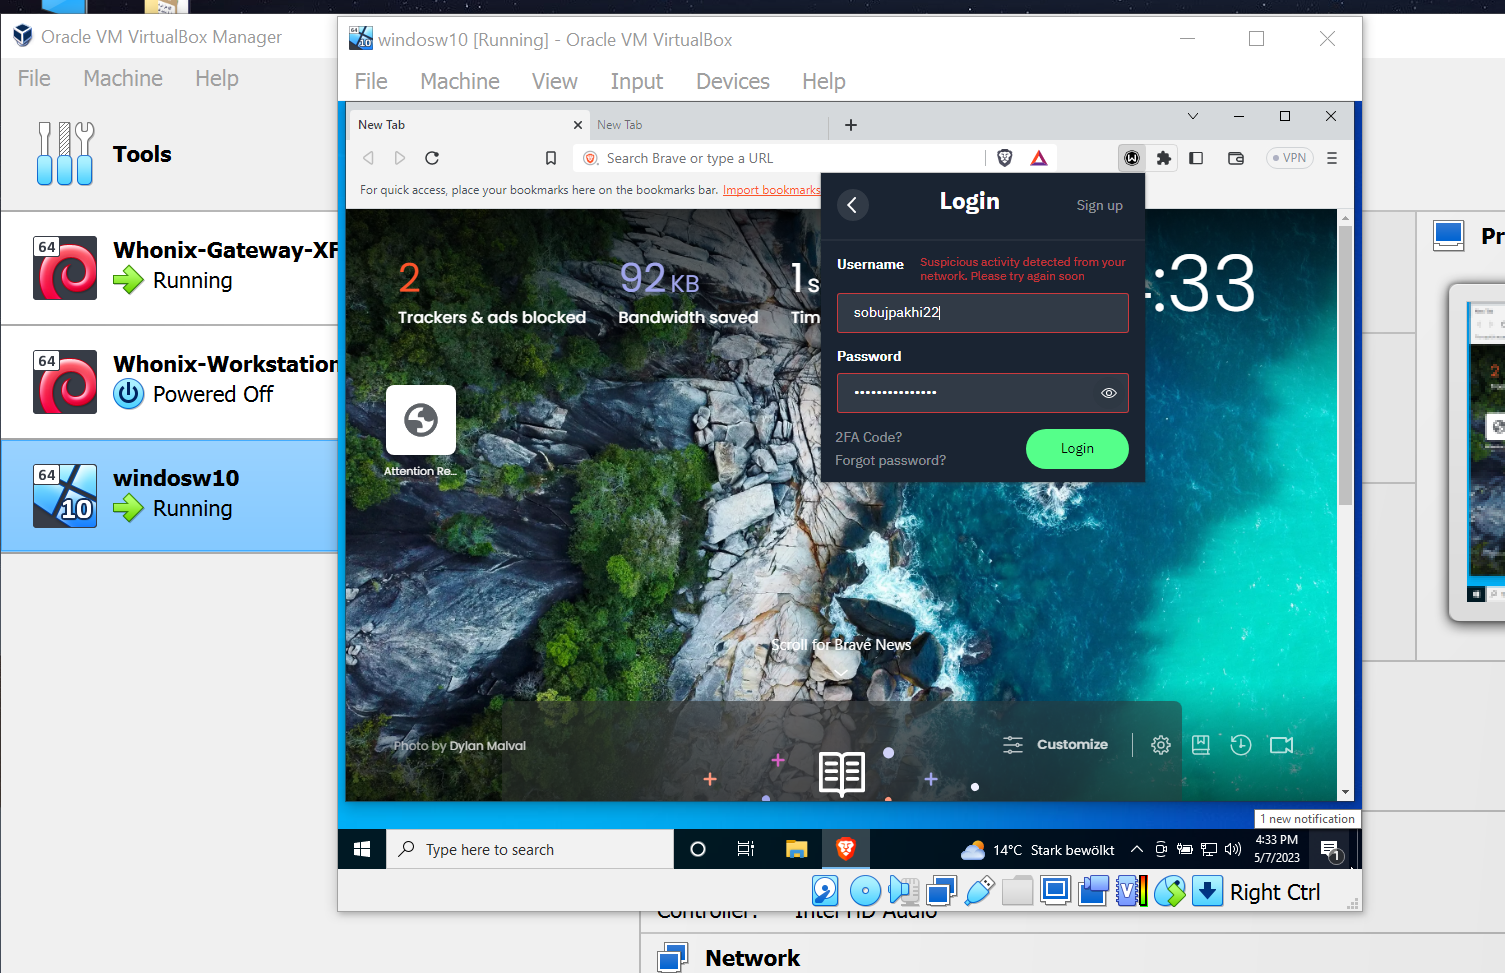This screenshot has height=973, width=1505.
Task: Click the Search Brave or type a URL bar
Action: pyautogui.click(x=780, y=158)
